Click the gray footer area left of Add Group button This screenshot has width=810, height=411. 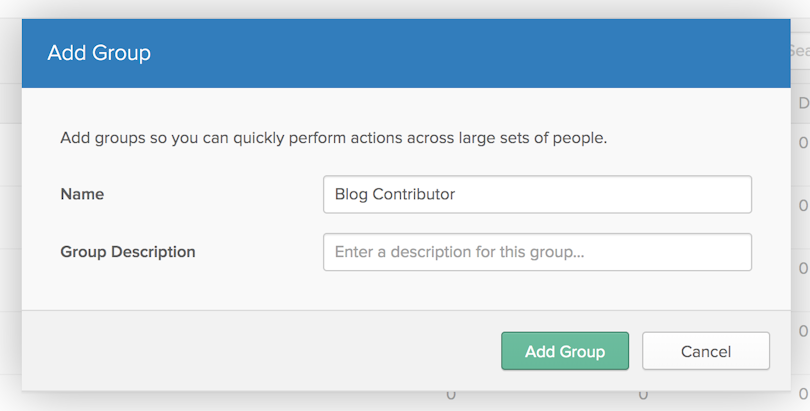tap(258, 351)
